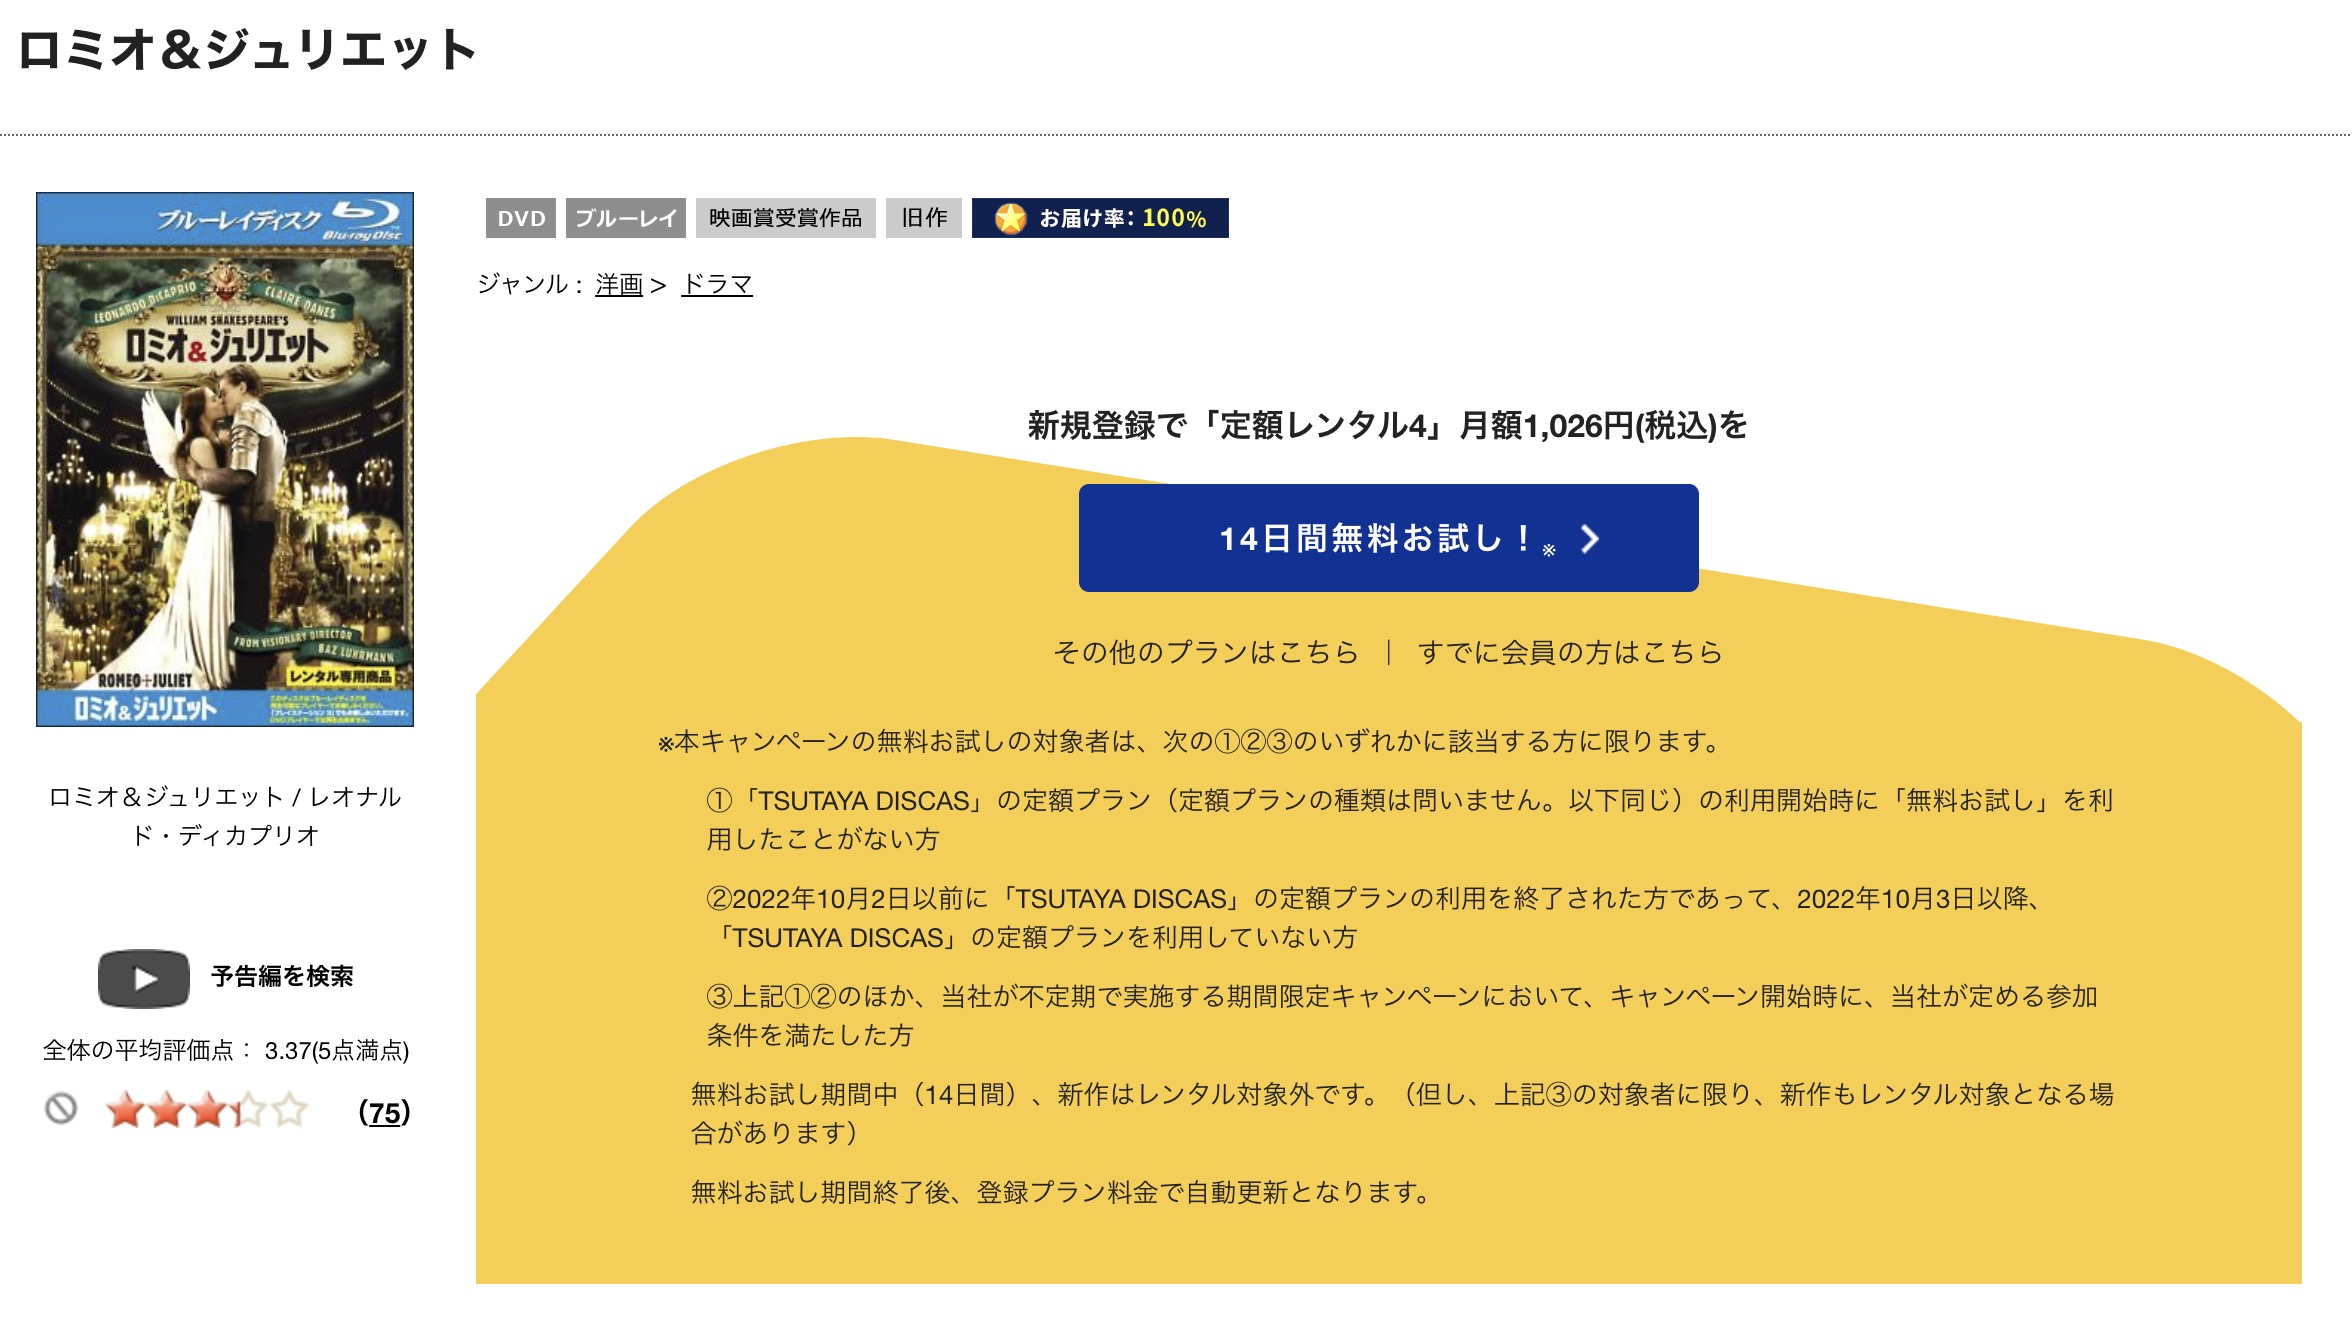The image size is (2352, 1342).
Task: Click the chevron arrow on the trial button
Action: tap(1590, 539)
